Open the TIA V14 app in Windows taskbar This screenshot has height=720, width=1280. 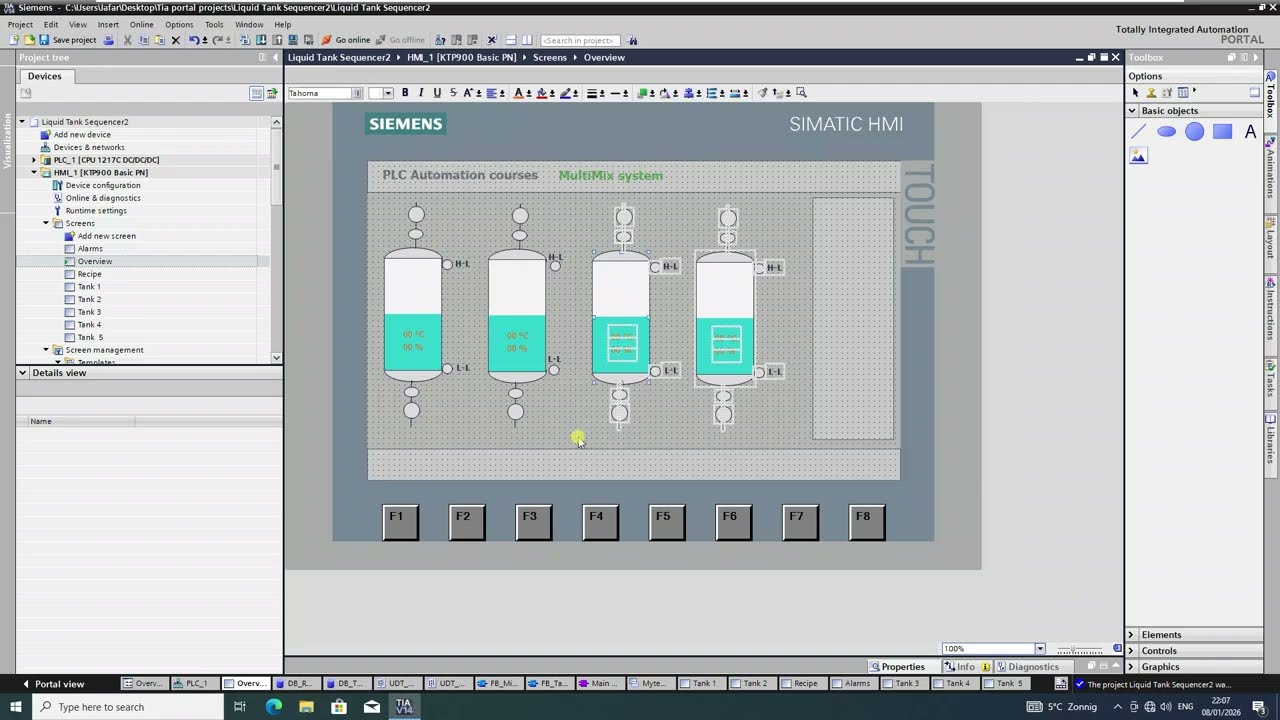point(404,706)
